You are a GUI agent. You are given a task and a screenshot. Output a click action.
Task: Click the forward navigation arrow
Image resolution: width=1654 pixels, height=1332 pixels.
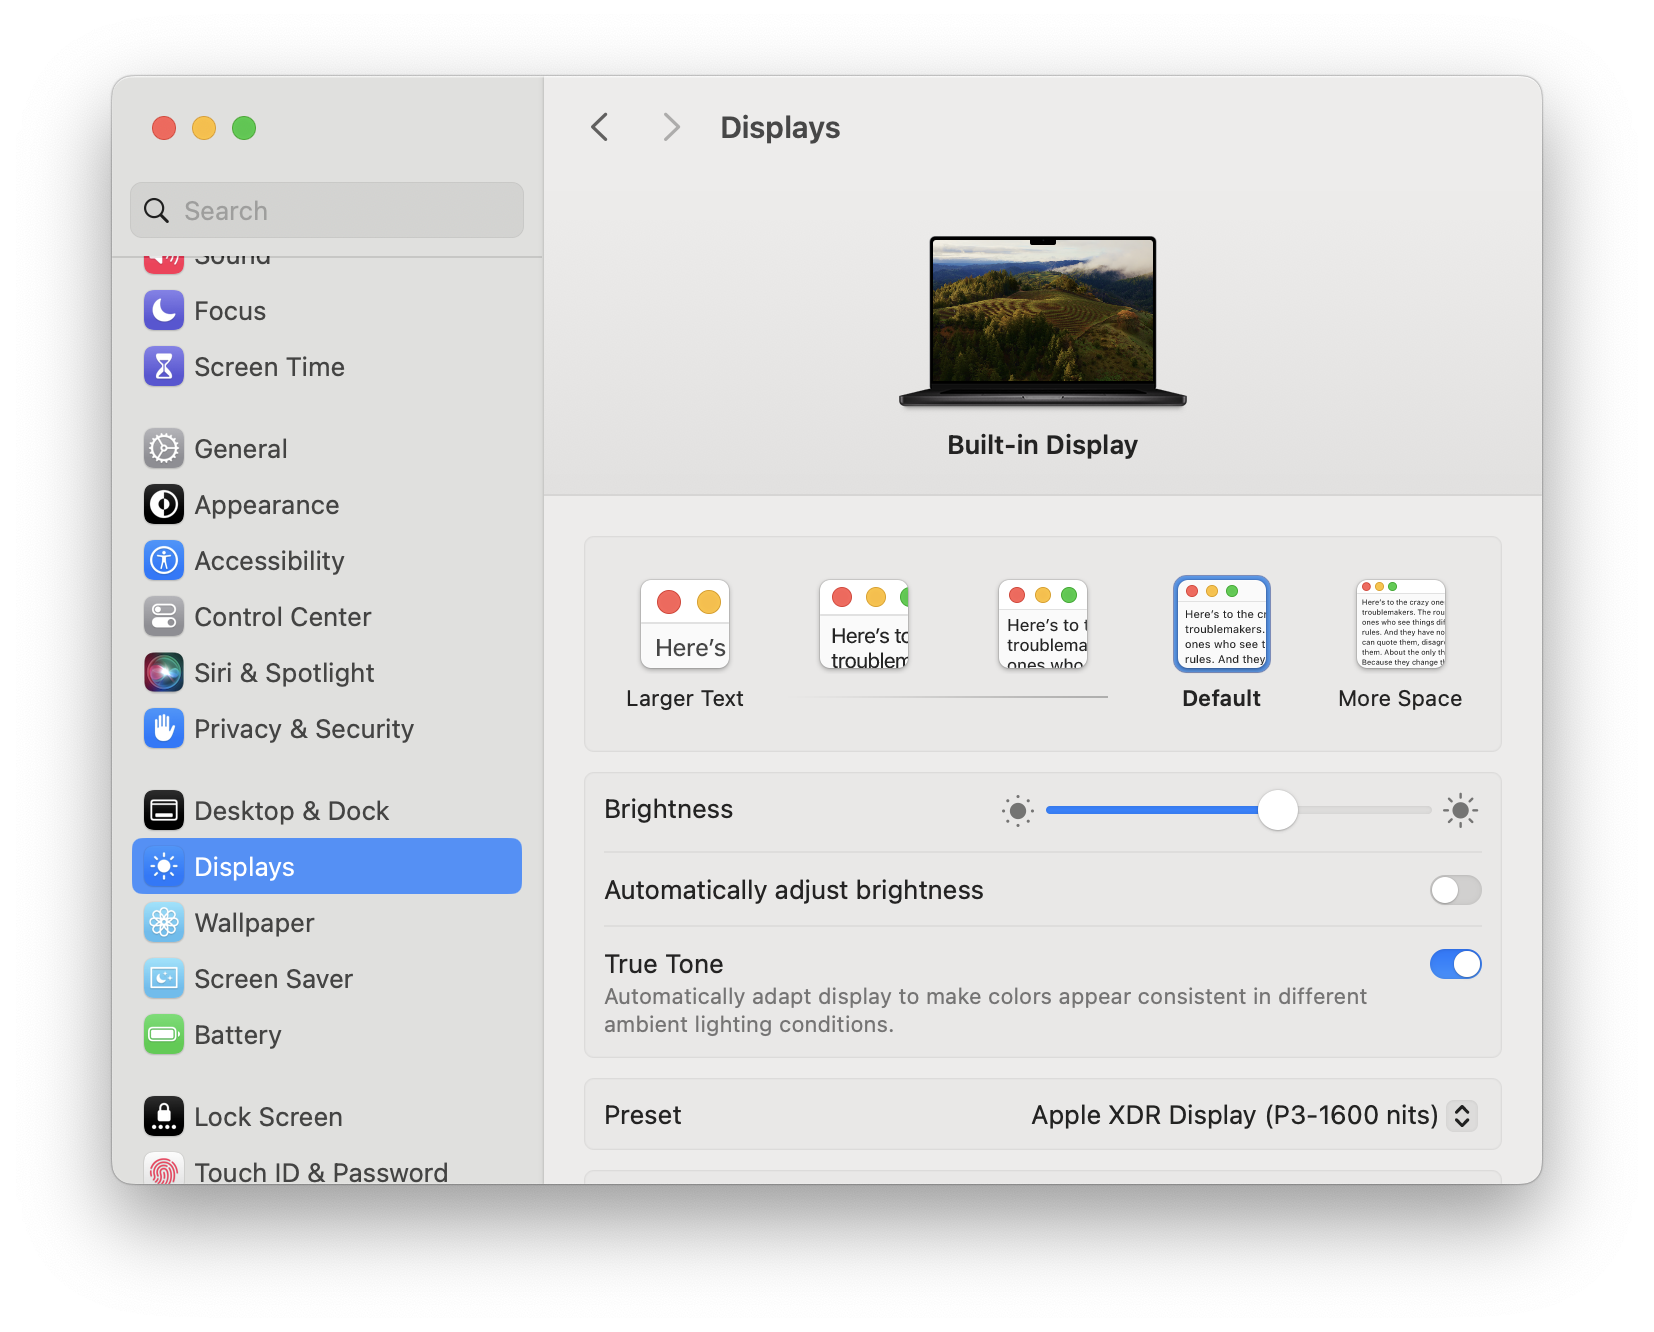pos(670,127)
